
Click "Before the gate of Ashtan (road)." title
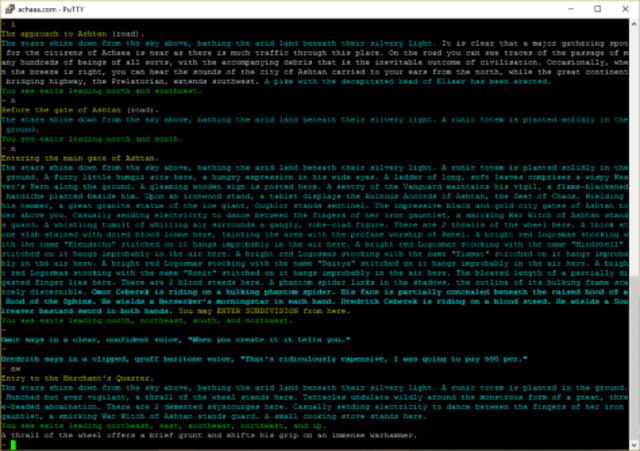80,110
